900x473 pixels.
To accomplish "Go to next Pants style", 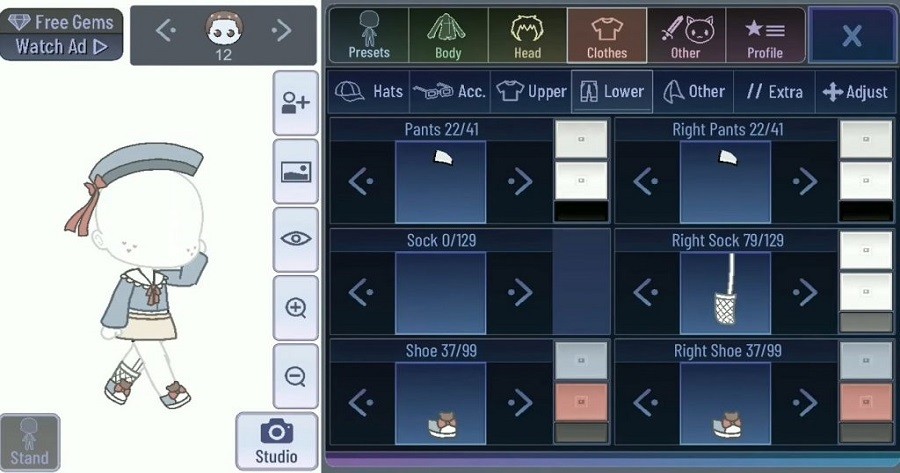I will [x=520, y=181].
